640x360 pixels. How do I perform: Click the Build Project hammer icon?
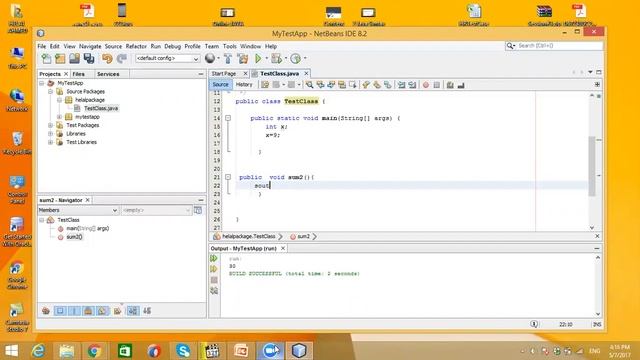(x=228, y=58)
